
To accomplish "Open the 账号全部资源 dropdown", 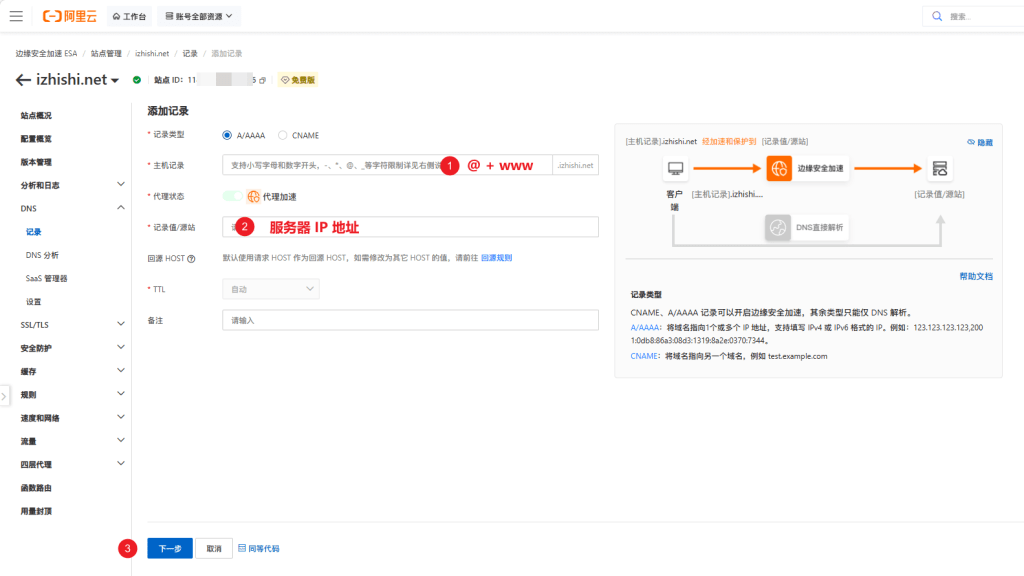I will click(x=199, y=16).
